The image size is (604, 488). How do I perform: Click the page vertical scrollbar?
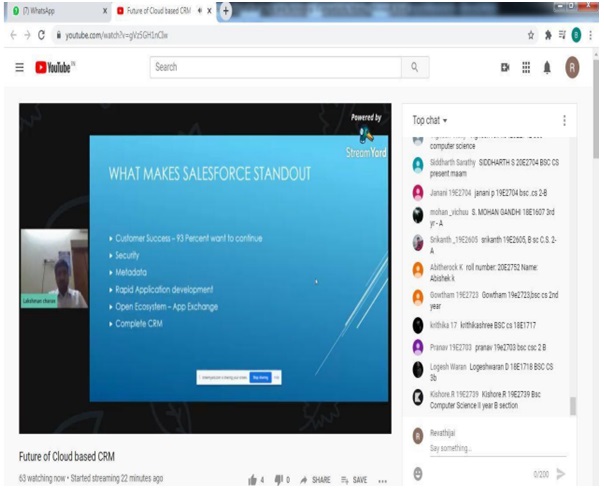point(596,108)
